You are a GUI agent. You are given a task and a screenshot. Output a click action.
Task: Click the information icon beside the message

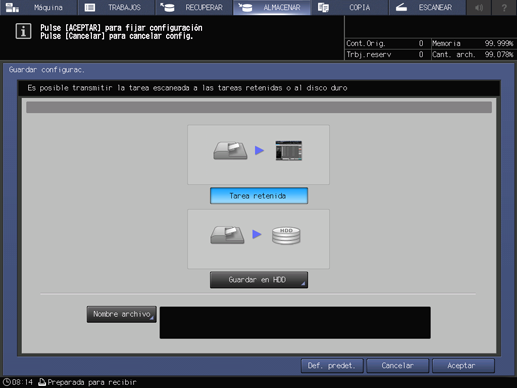tap(23, 31)
